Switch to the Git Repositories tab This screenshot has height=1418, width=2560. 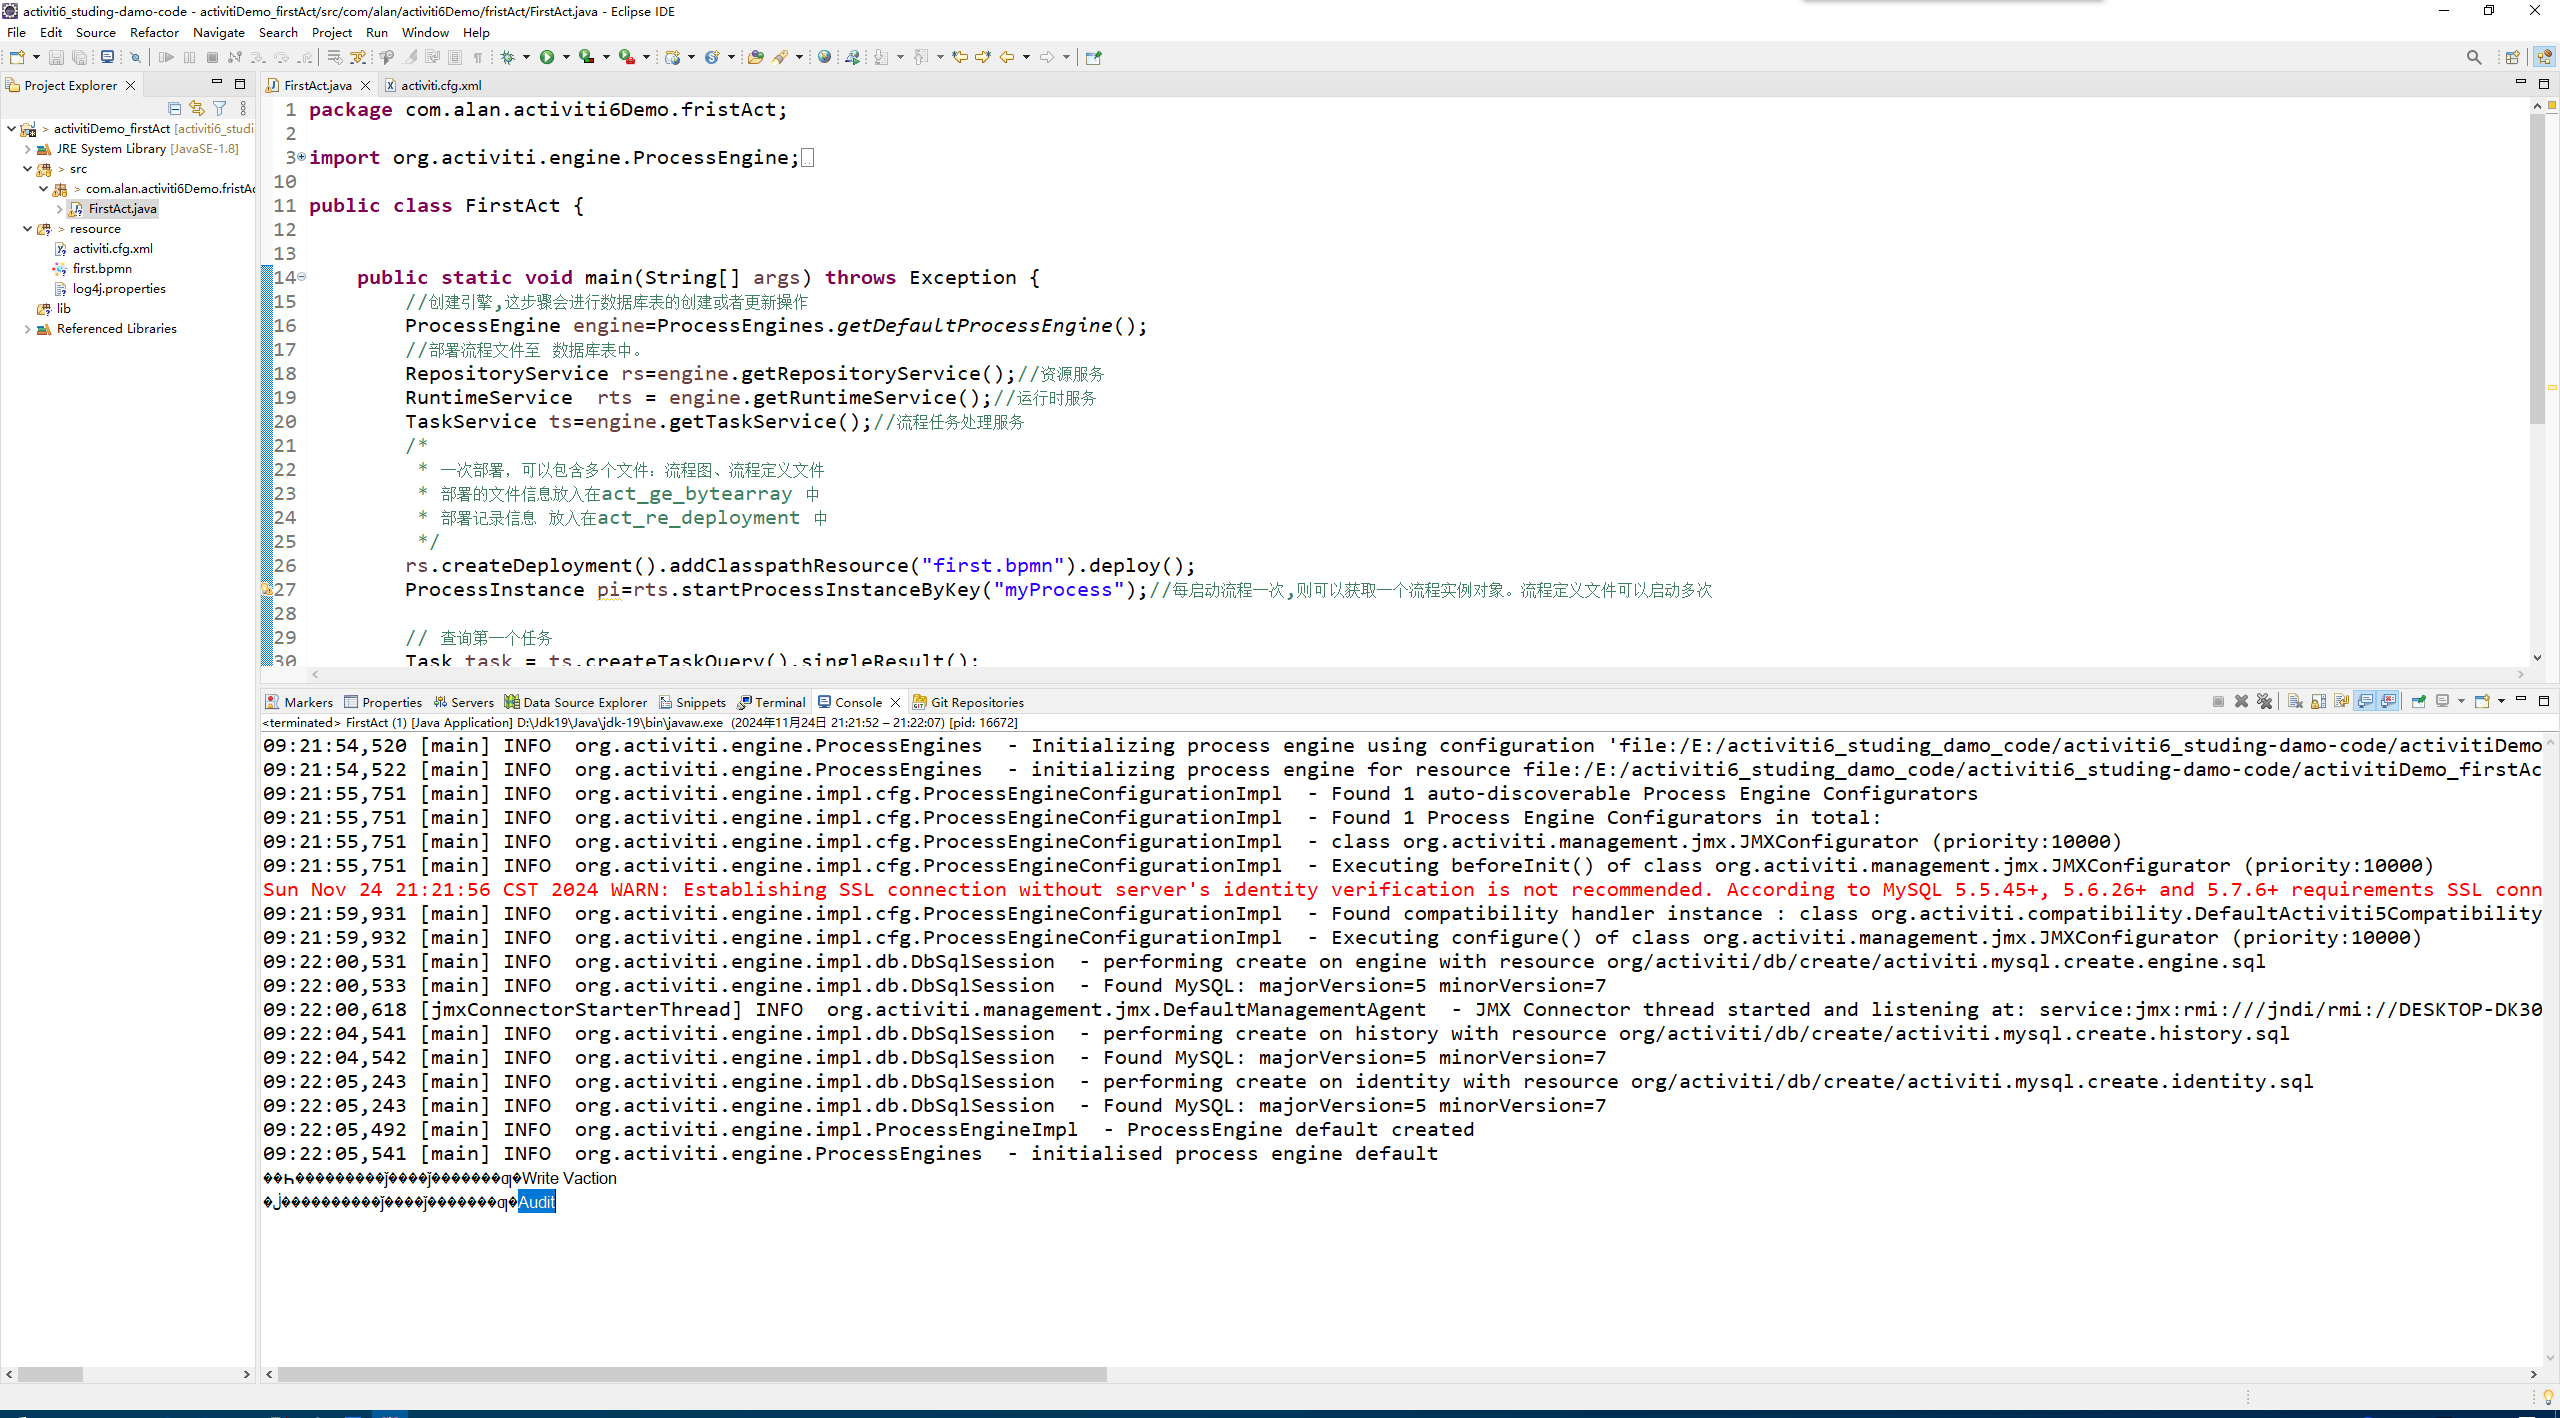(x=967, y=702)
